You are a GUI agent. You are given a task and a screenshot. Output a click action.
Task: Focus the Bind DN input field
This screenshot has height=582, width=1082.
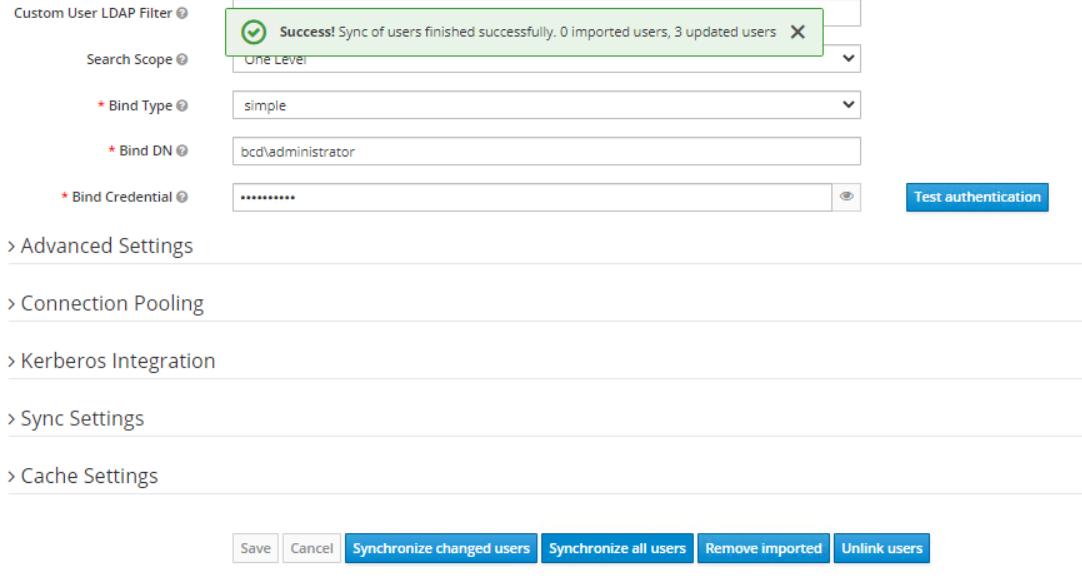pos(547,151)
